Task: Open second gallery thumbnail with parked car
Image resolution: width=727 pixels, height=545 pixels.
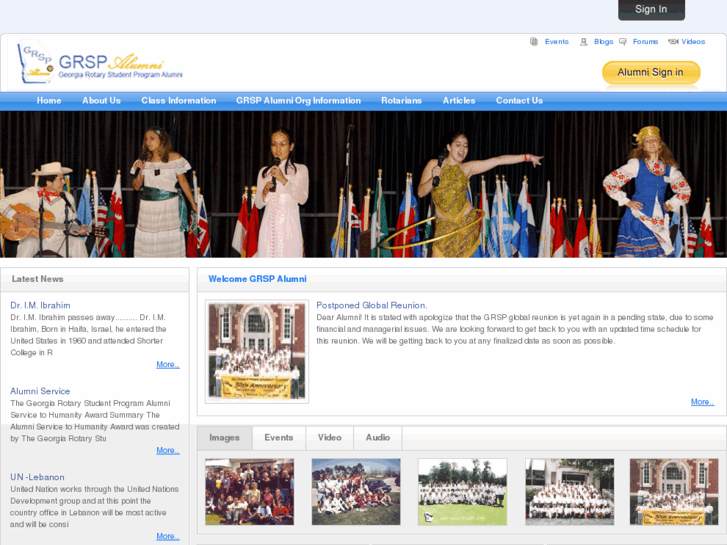Action: point(356,492)
